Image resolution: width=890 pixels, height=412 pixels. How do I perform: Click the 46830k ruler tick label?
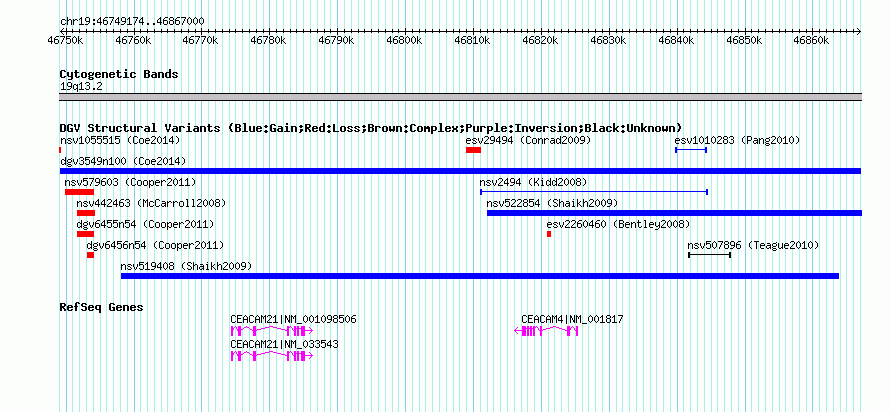coord(609,40)
